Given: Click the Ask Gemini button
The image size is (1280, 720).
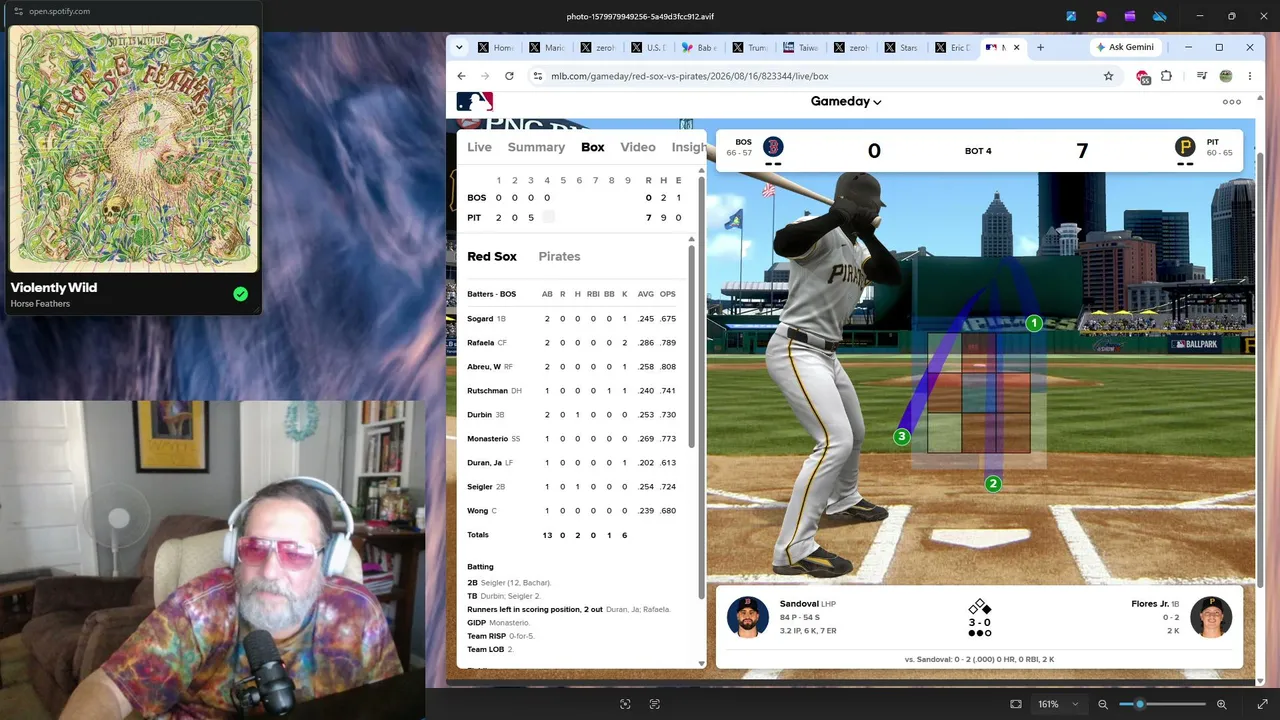Looking at the screenshot, I should coord(1125,47).
